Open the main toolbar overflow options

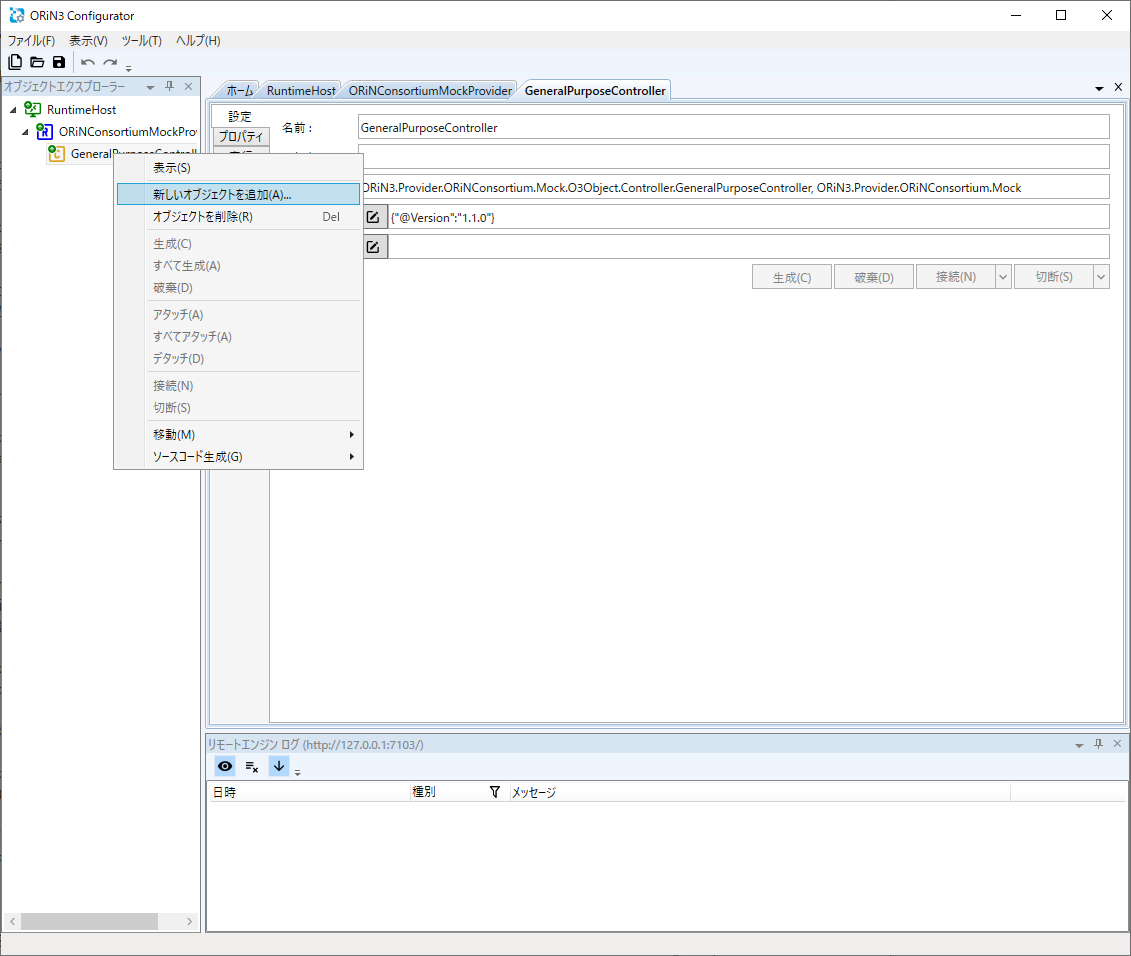tap(129, 68)
